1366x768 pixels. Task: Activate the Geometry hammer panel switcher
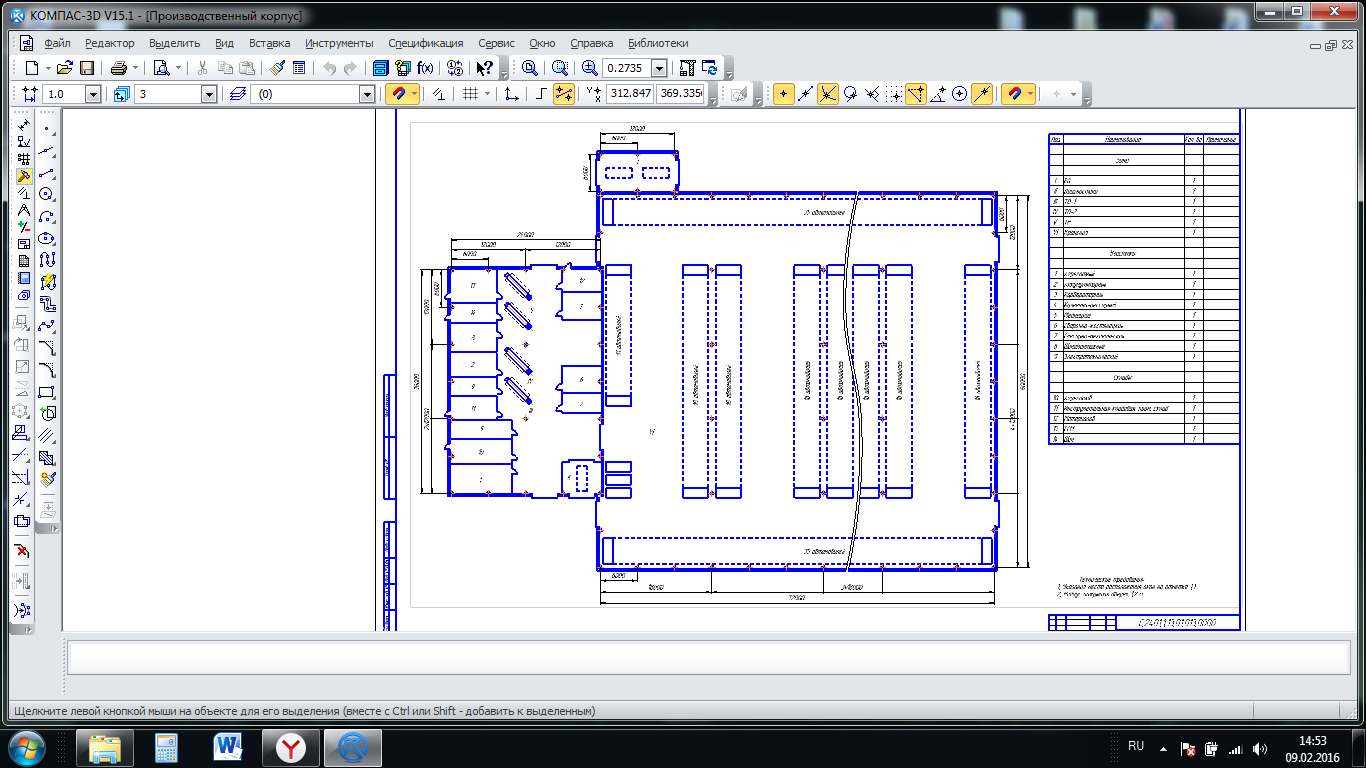coord(24,175)
